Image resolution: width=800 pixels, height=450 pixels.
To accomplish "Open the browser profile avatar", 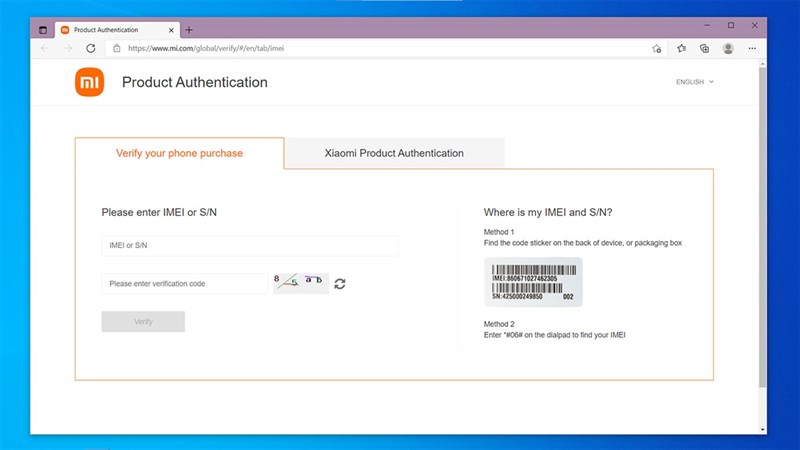I will (728, 48).
